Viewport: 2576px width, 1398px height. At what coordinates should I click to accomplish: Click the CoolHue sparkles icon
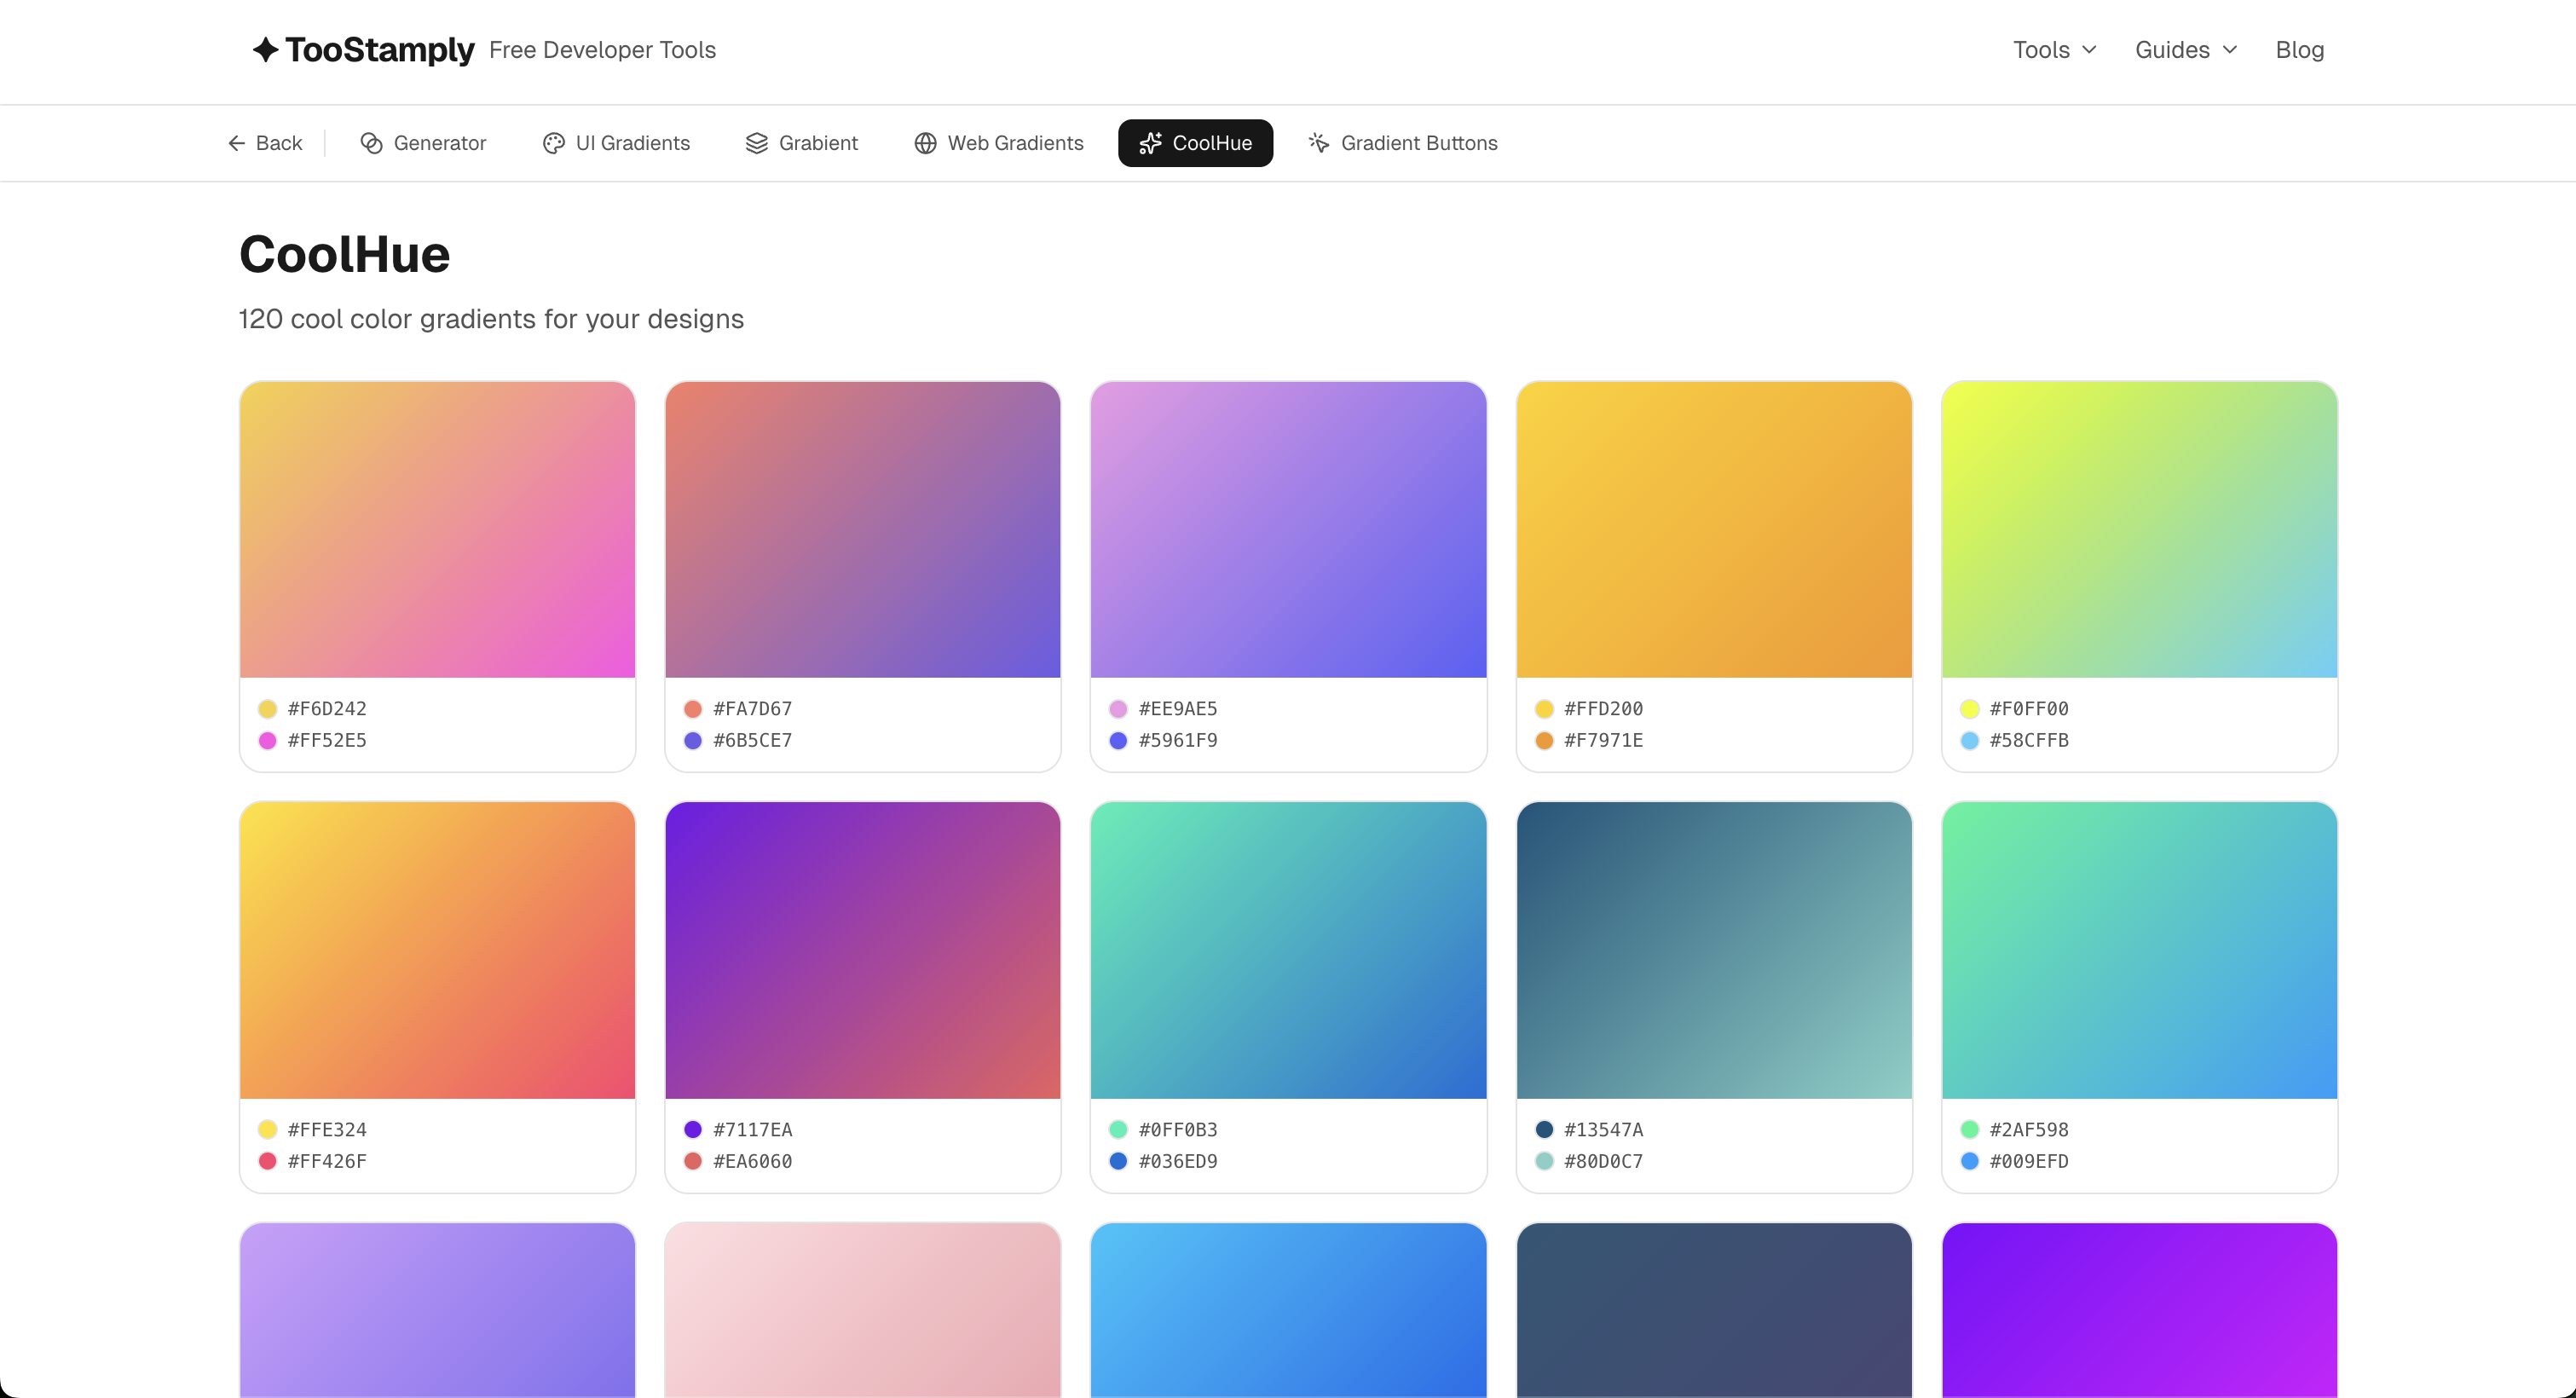coord(1150,143)
